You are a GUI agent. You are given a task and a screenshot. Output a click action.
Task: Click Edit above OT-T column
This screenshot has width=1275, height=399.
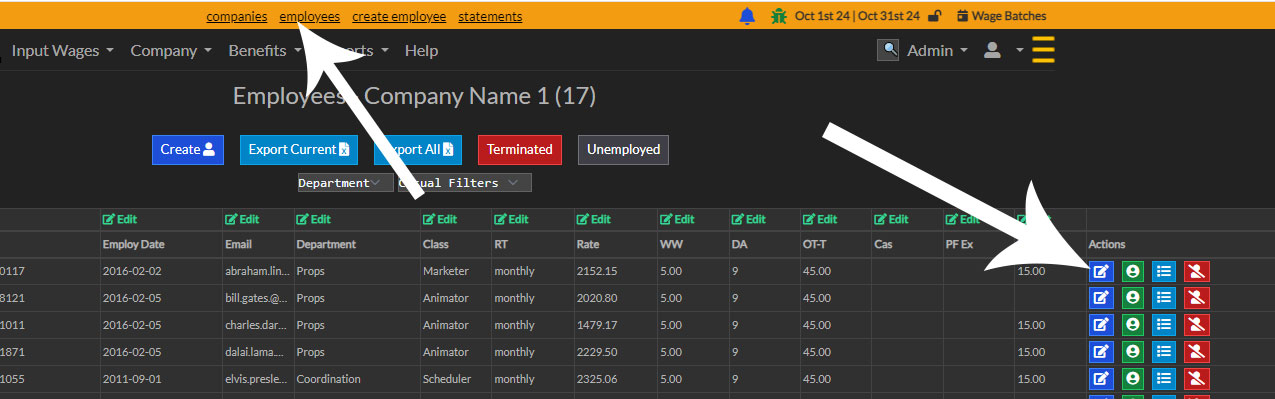(x=820, y=219)
